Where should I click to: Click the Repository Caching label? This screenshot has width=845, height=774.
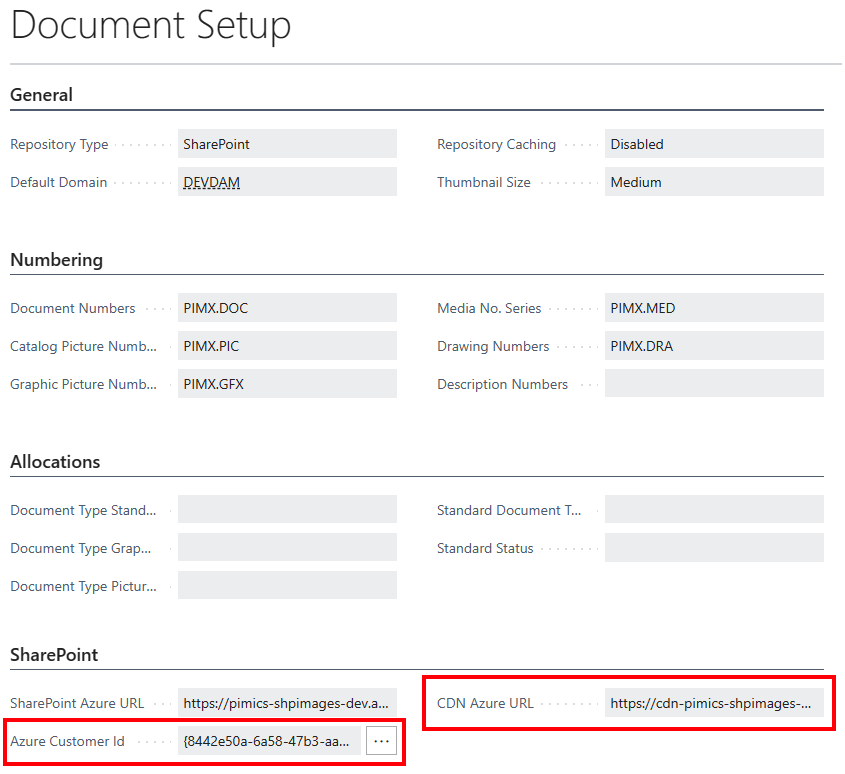coord(496,144)
